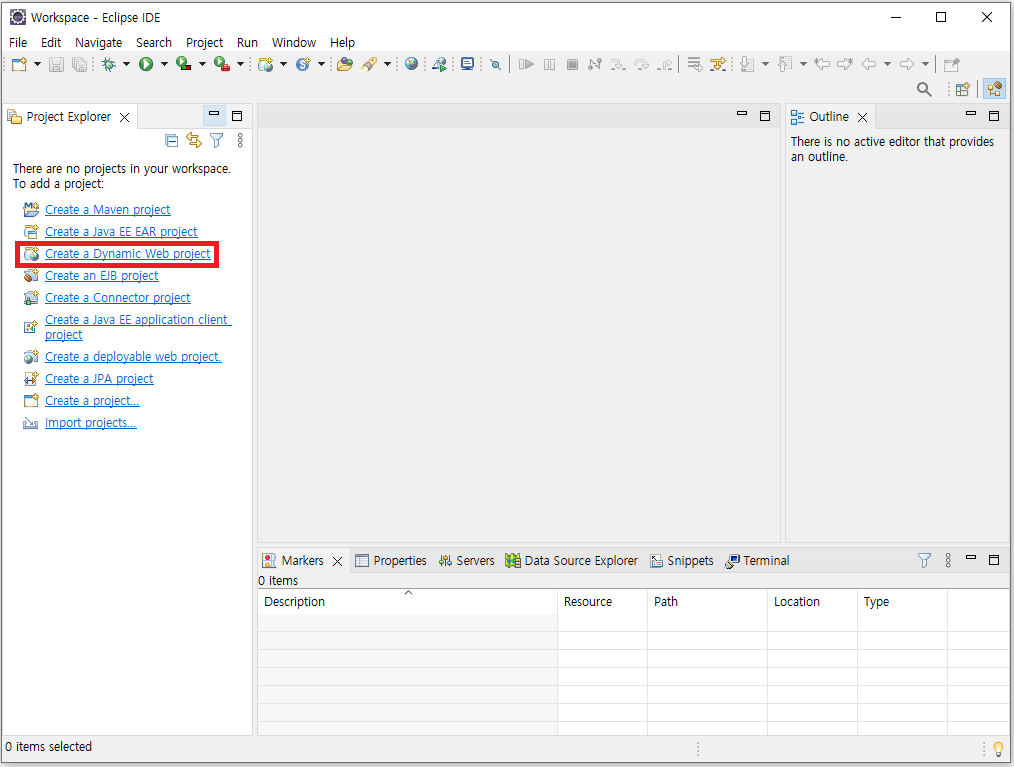The height and width of the screenshot is (767, 1014).
Task: Click the Next Edit Location icon
Action: [845, 64]
